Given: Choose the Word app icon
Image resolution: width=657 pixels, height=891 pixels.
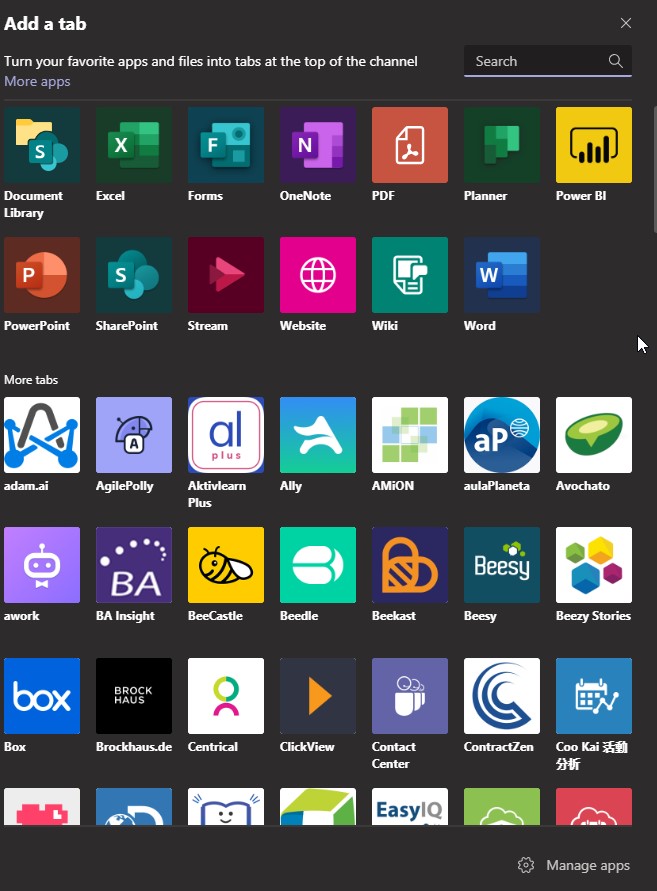Looking at the screenshot, I should click(502, 275).
